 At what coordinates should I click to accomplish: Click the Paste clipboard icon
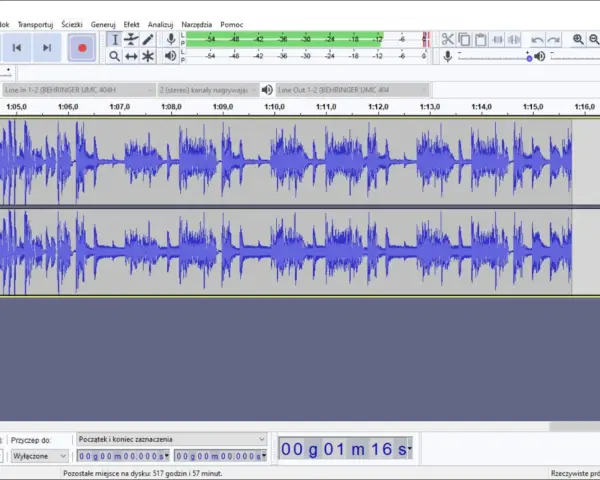[x=481, y=39]
